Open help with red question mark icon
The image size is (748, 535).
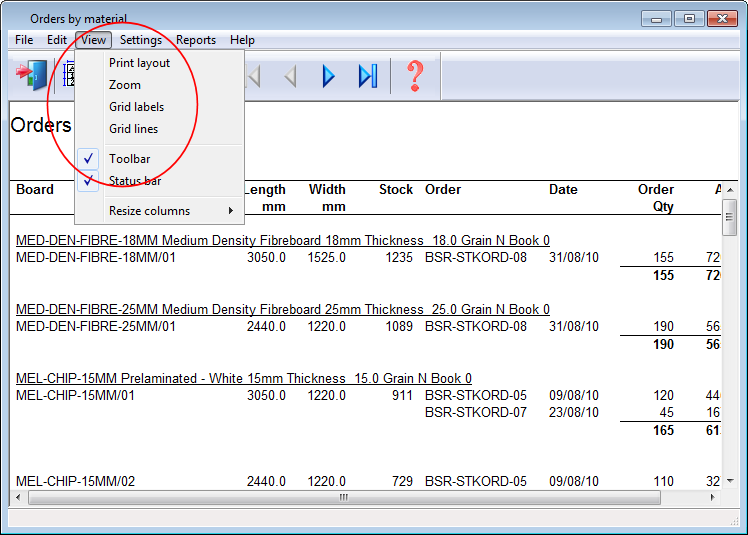tap(415, 76)
